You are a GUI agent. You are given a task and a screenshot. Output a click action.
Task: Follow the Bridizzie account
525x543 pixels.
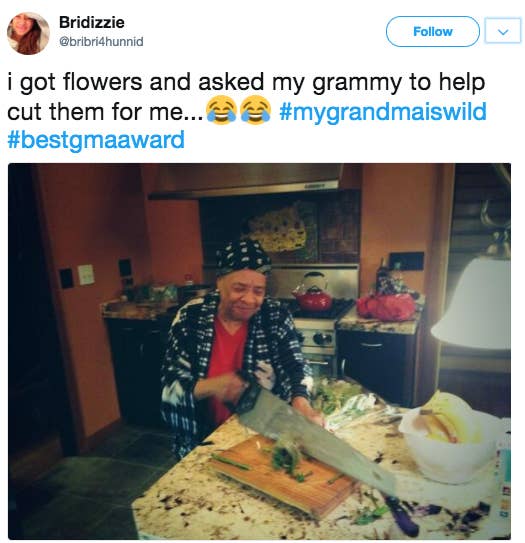[433, 32]
